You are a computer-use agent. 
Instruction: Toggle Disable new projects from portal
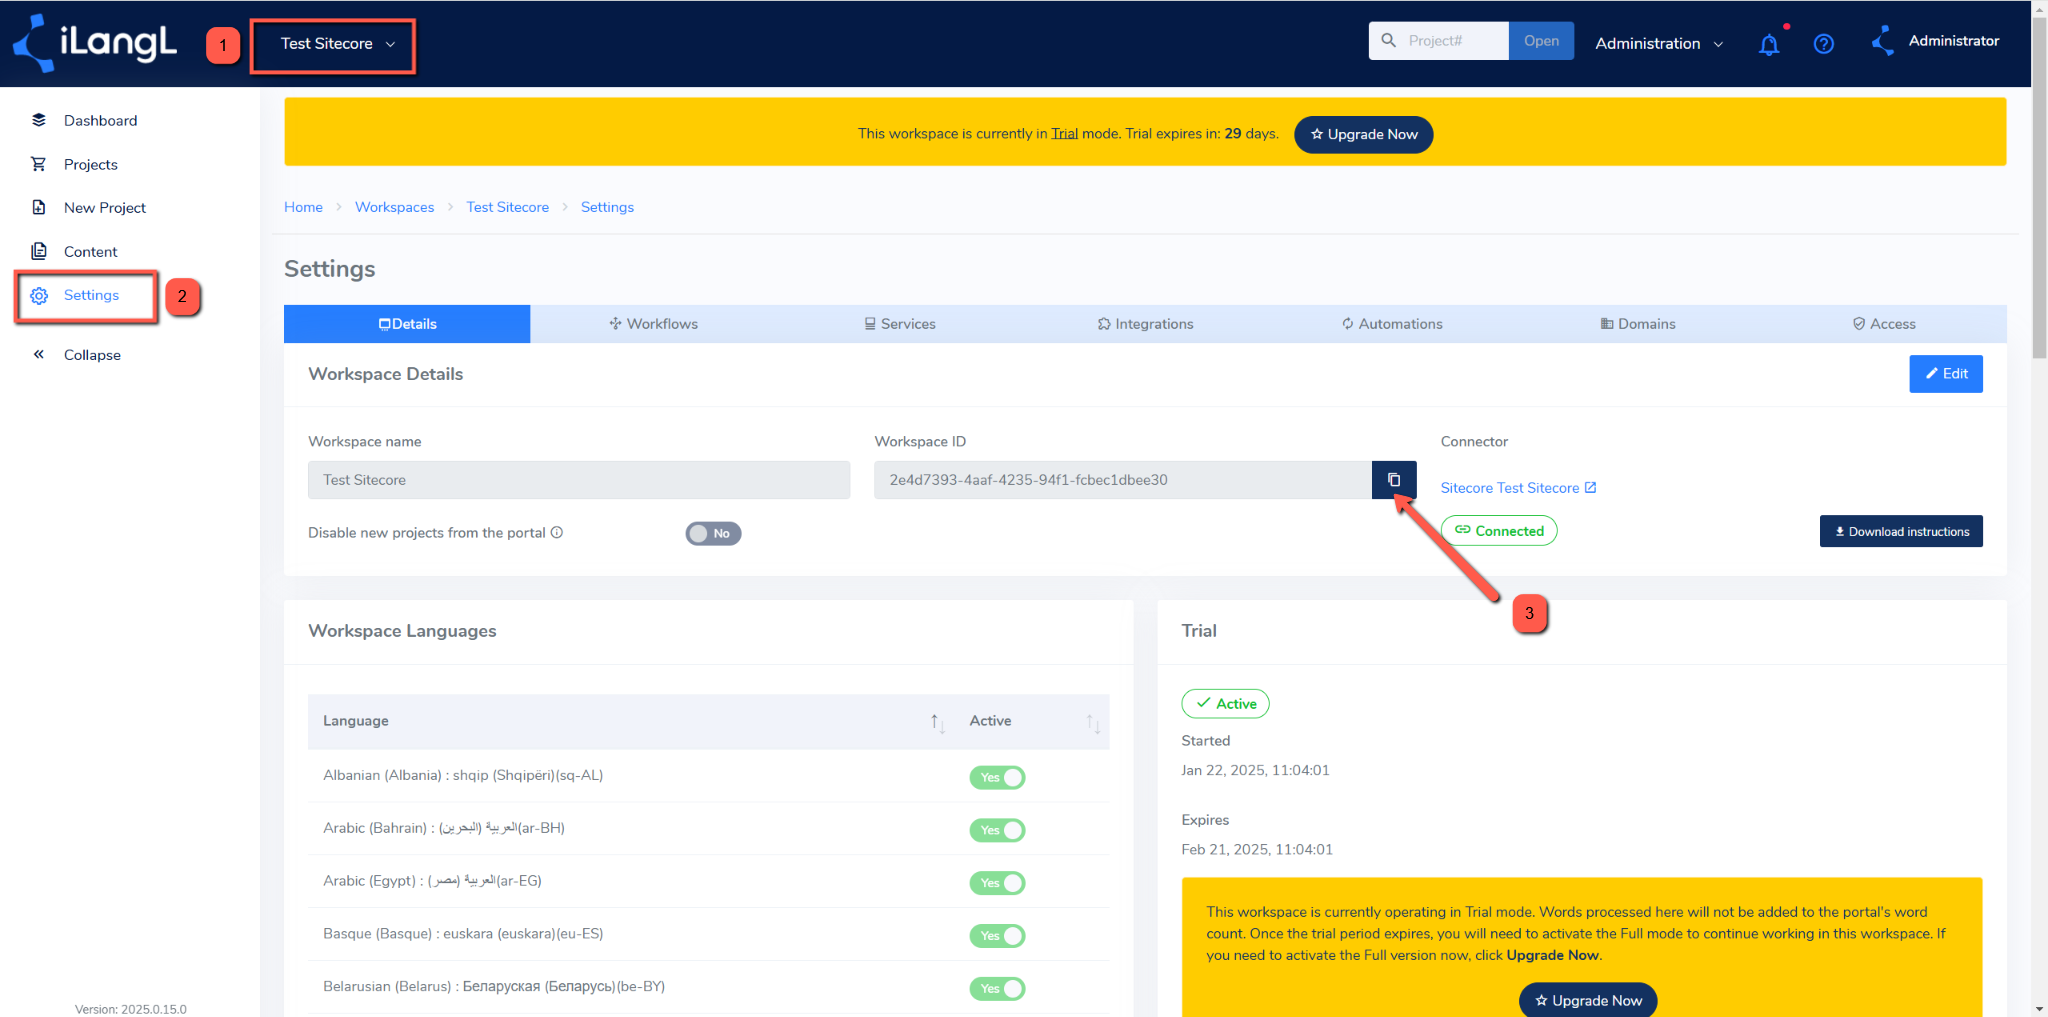tap(713, 533)
